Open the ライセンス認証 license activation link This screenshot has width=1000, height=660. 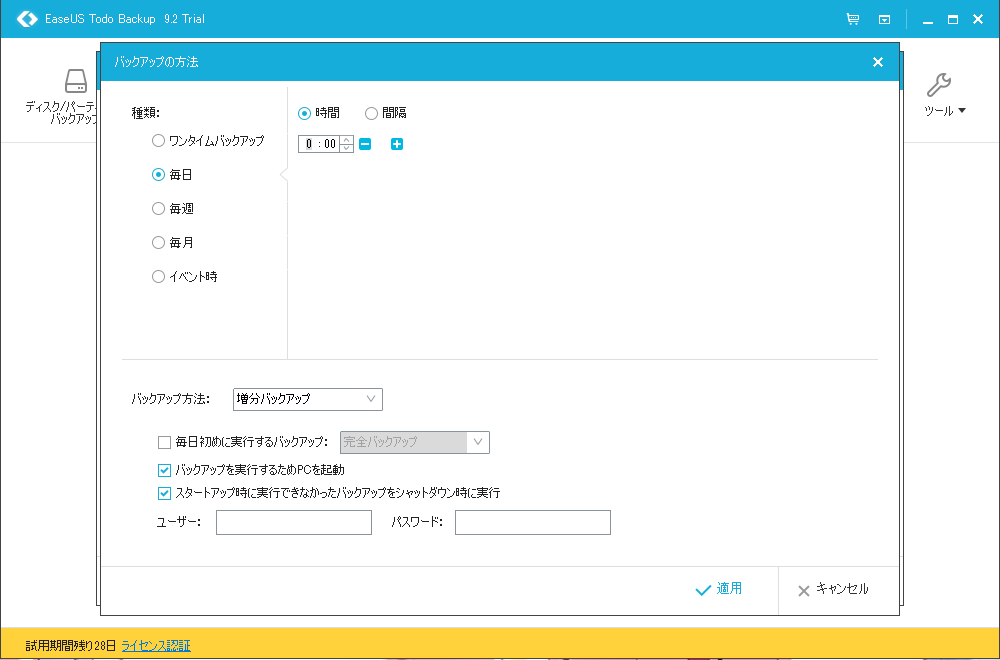point(156,646)
